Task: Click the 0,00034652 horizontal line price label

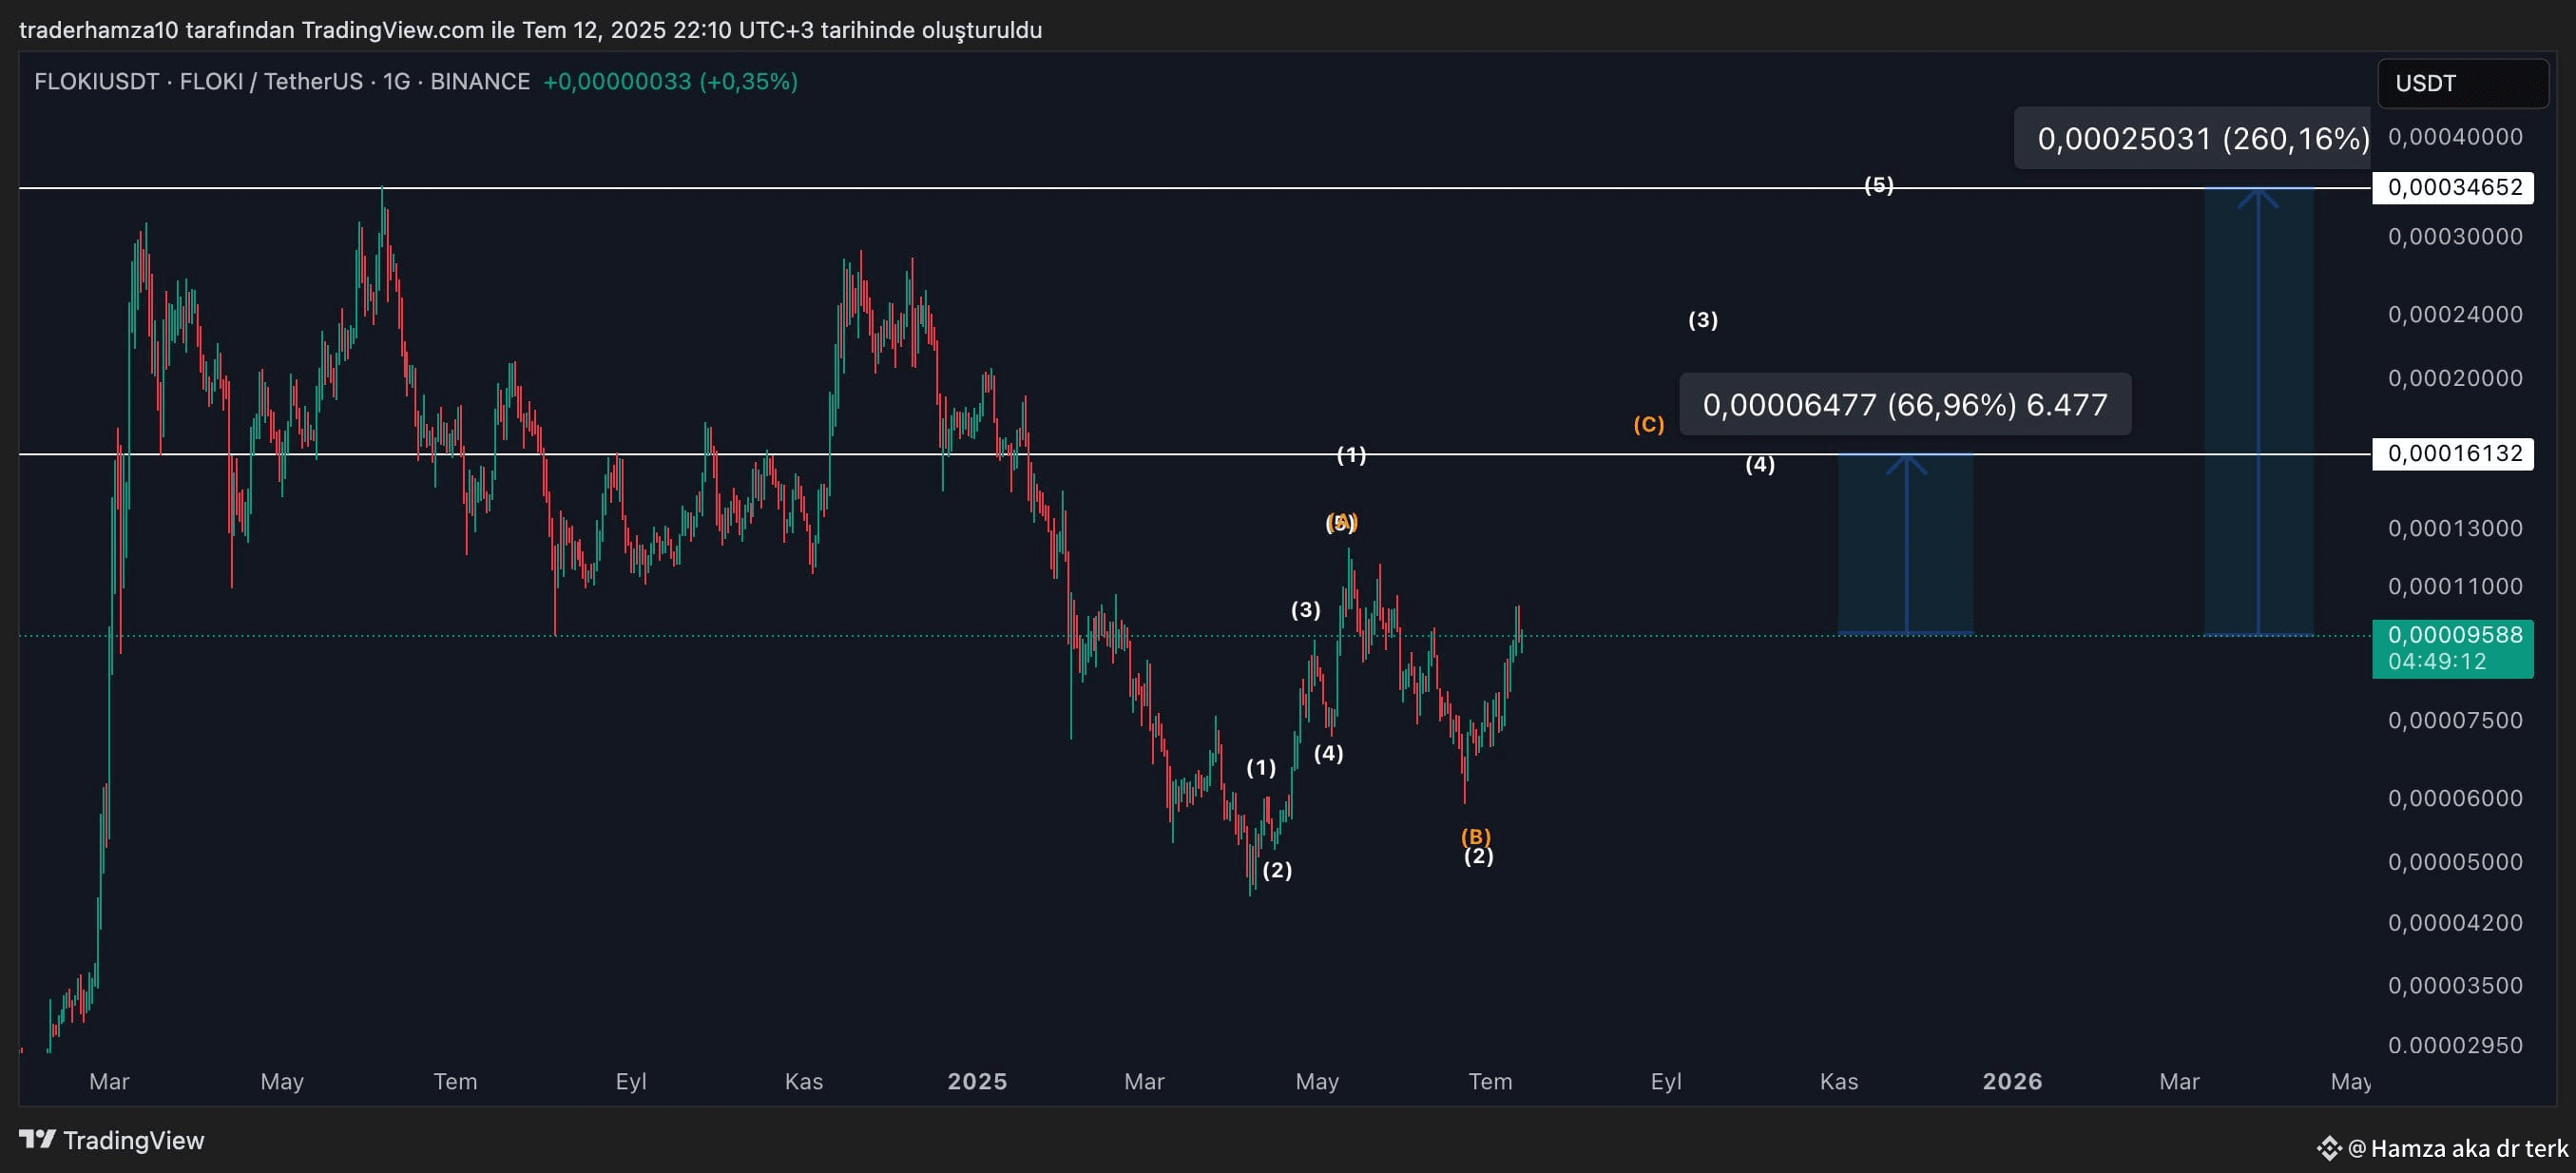Action: (2453, 187)
